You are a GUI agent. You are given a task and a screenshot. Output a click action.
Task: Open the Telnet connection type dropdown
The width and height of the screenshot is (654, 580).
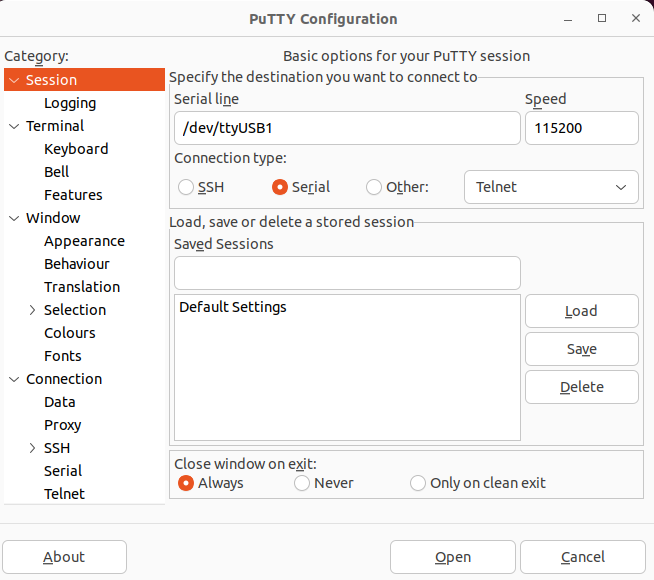point(551,187)
